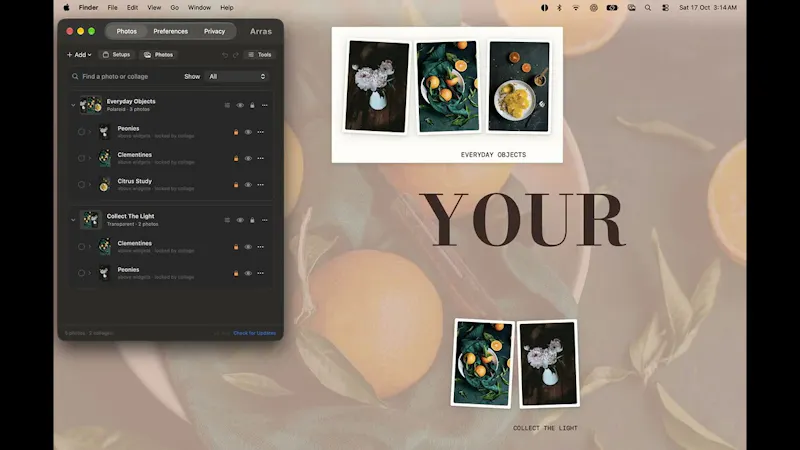Select the radio circle for Peonies under Everyday Objects
The image size is (800, 450).
tap(81, 132)
